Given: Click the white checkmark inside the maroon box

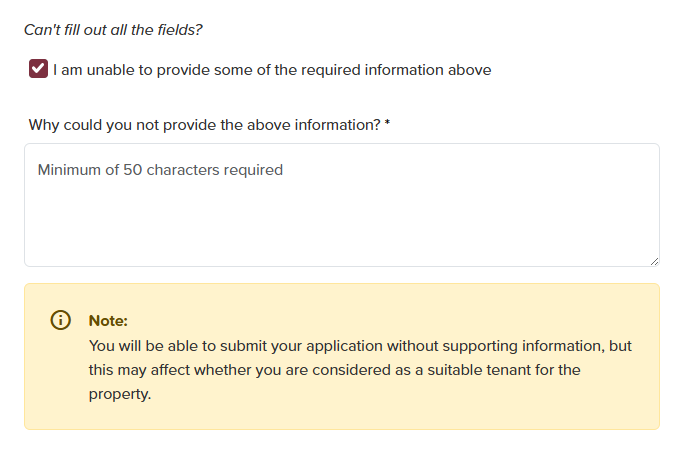Looking at the screenshot, I should tap(38, 69).
